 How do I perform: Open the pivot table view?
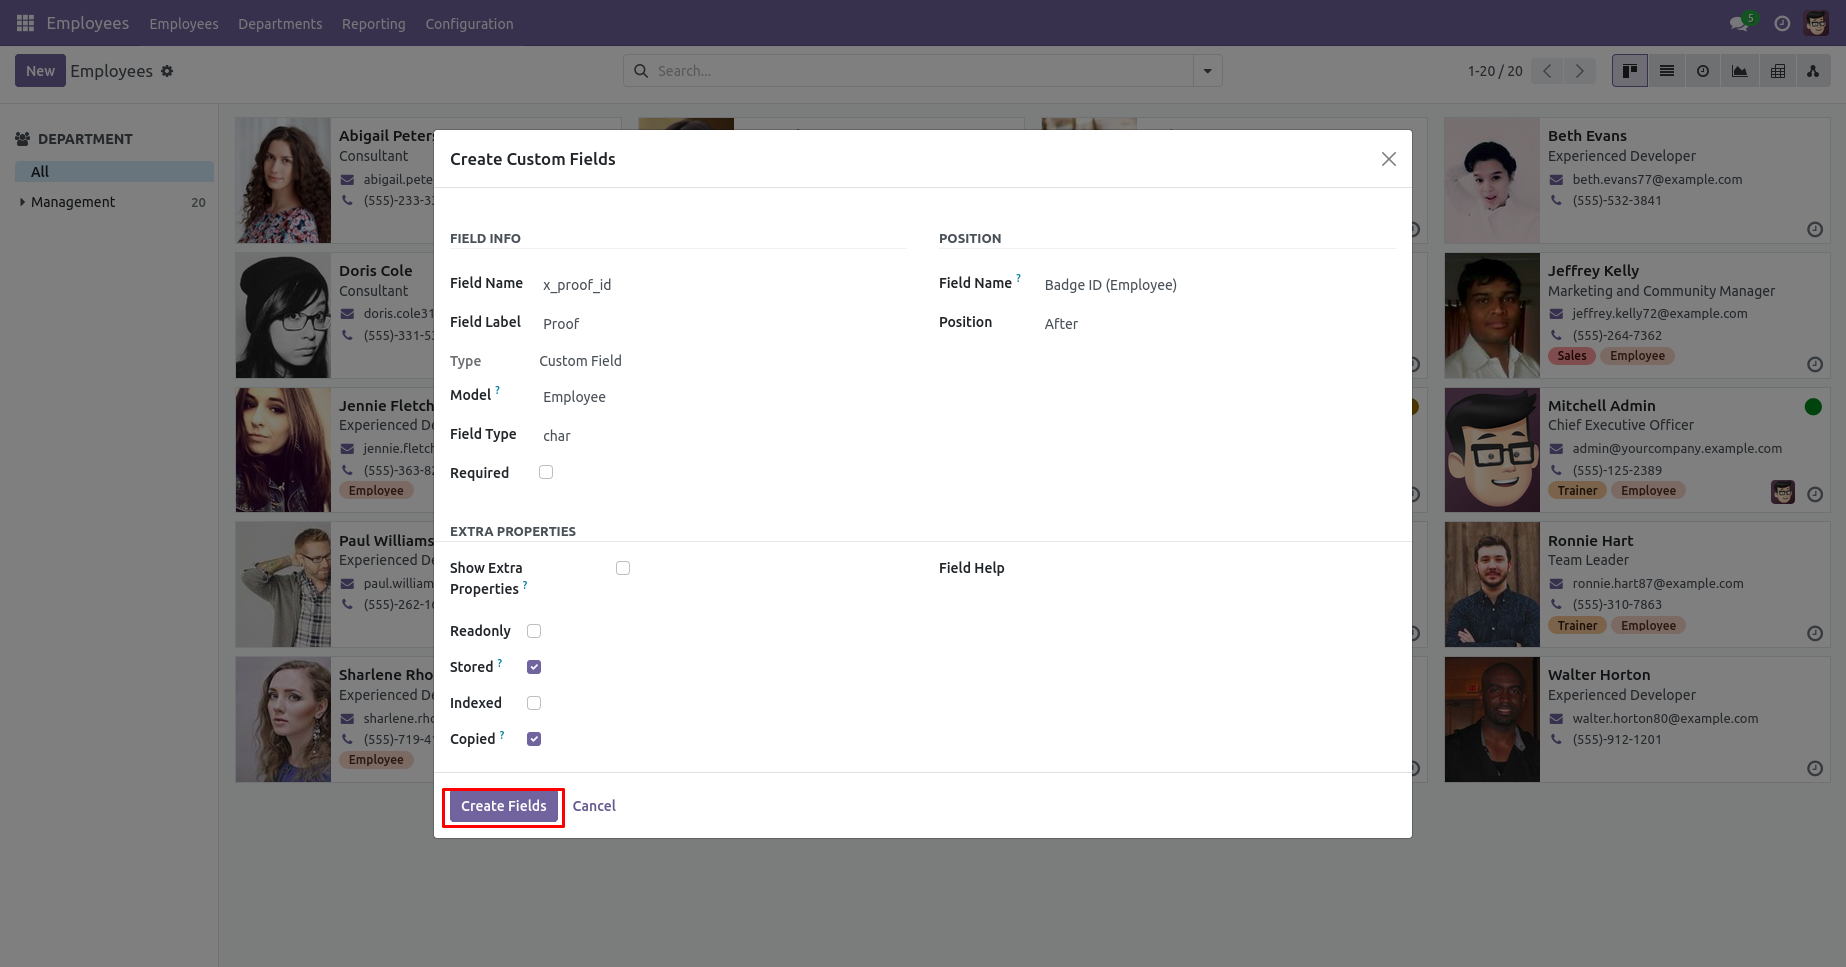coord(1777,71)
